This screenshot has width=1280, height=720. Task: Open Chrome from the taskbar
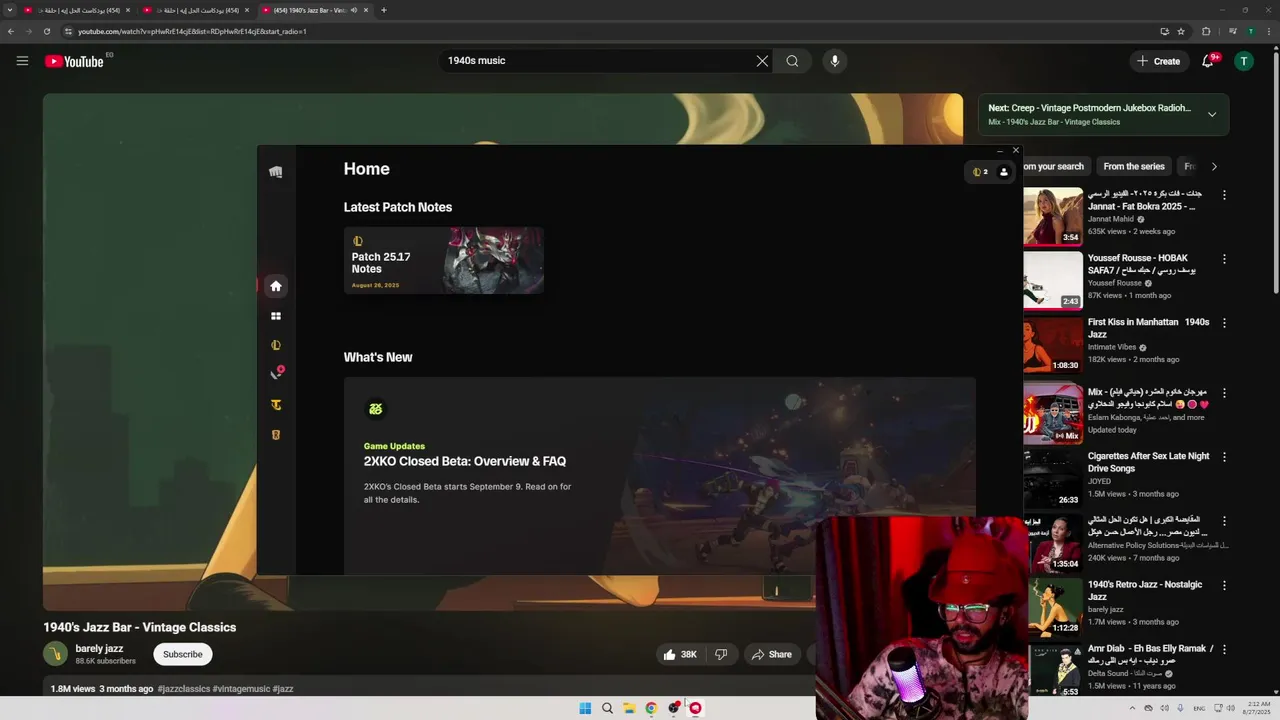pyautogui.click(x=651, y=708)
